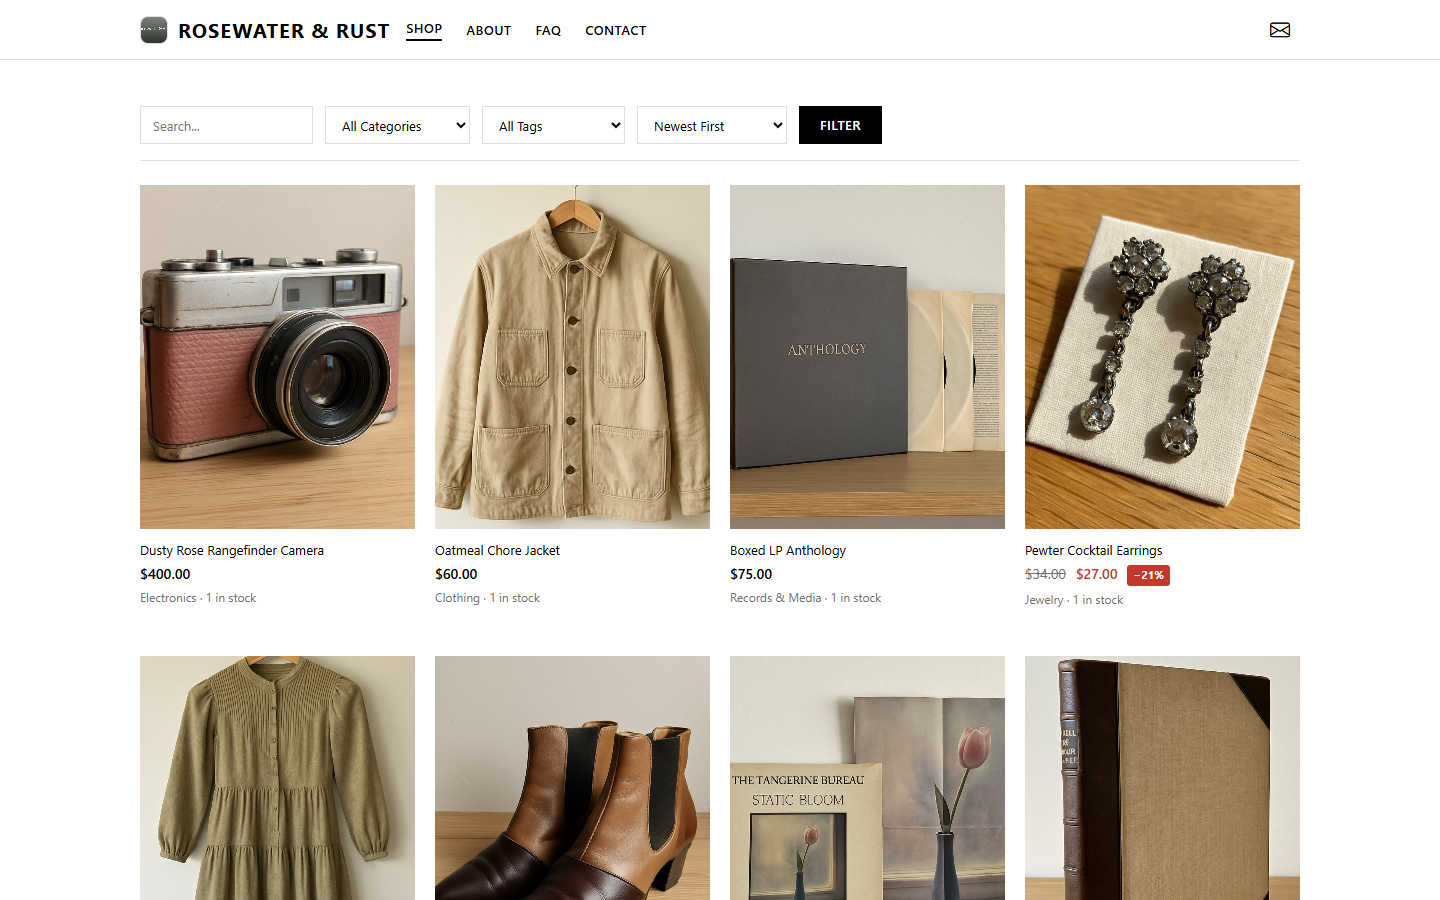Screen dimensions: 1440x900
Task: Click the Clothing · 1 in stock text
Action: click(487, 598)
